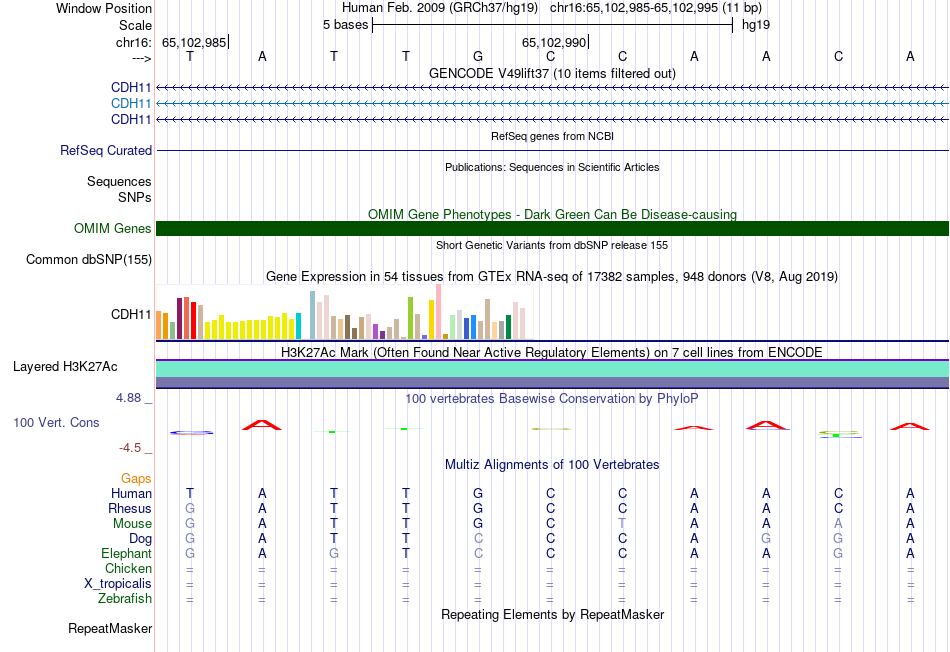This screenshot has height=652, width=950.
Task: Click the OMIM Genes side label
Action: tap(113, 228)
